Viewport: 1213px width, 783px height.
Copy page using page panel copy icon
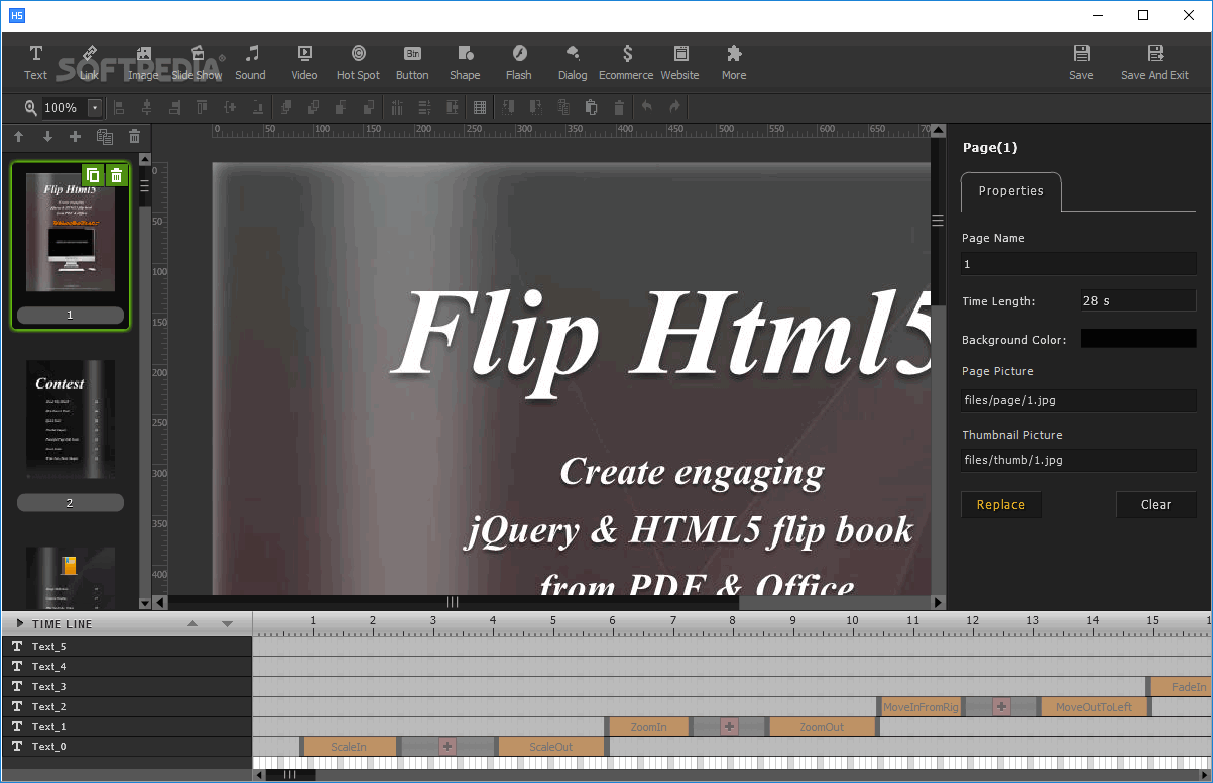pyautogui.click(x=104, y=137)
